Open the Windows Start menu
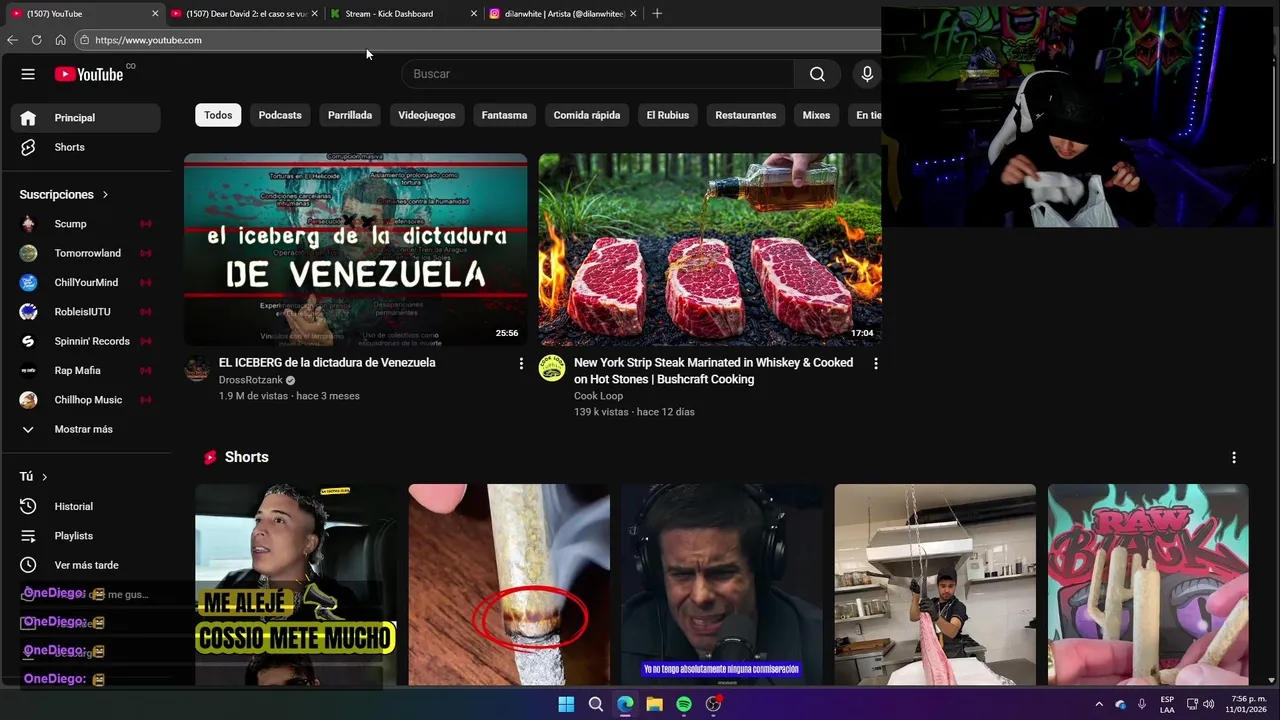Screen dimensions: 1280x720 [566, 704]
